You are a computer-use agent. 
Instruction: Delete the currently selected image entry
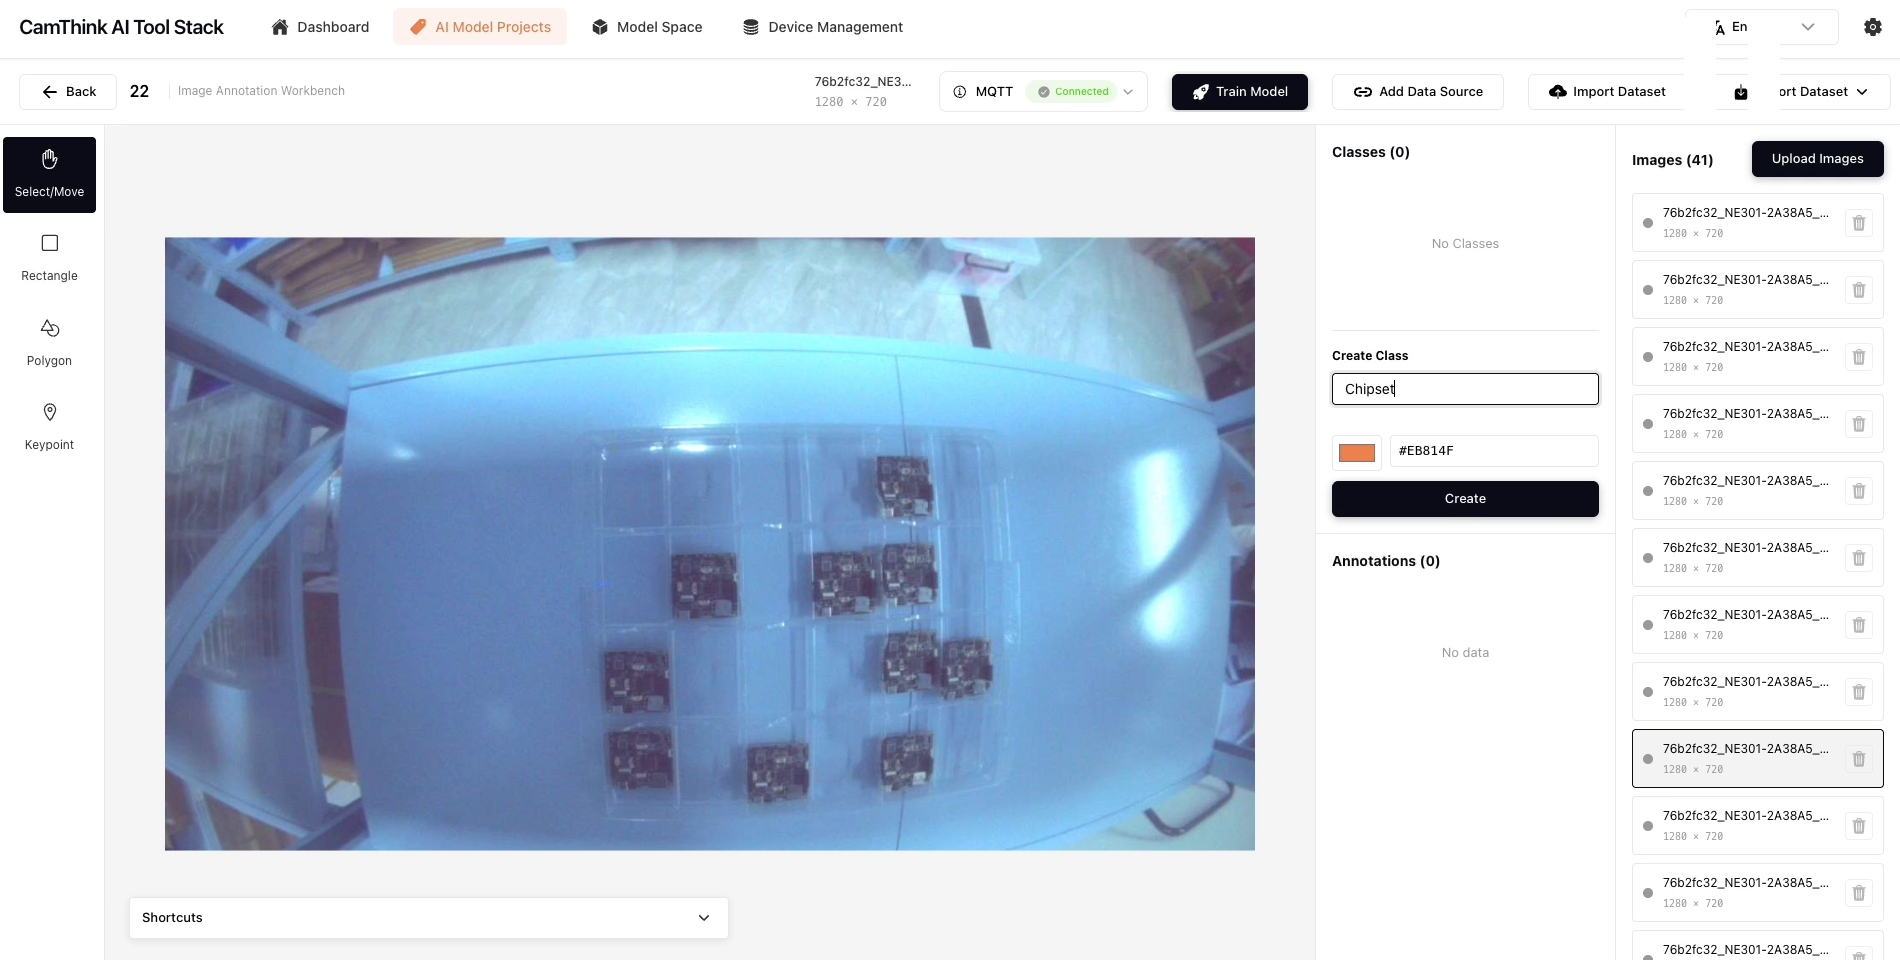click(1858, 759)
